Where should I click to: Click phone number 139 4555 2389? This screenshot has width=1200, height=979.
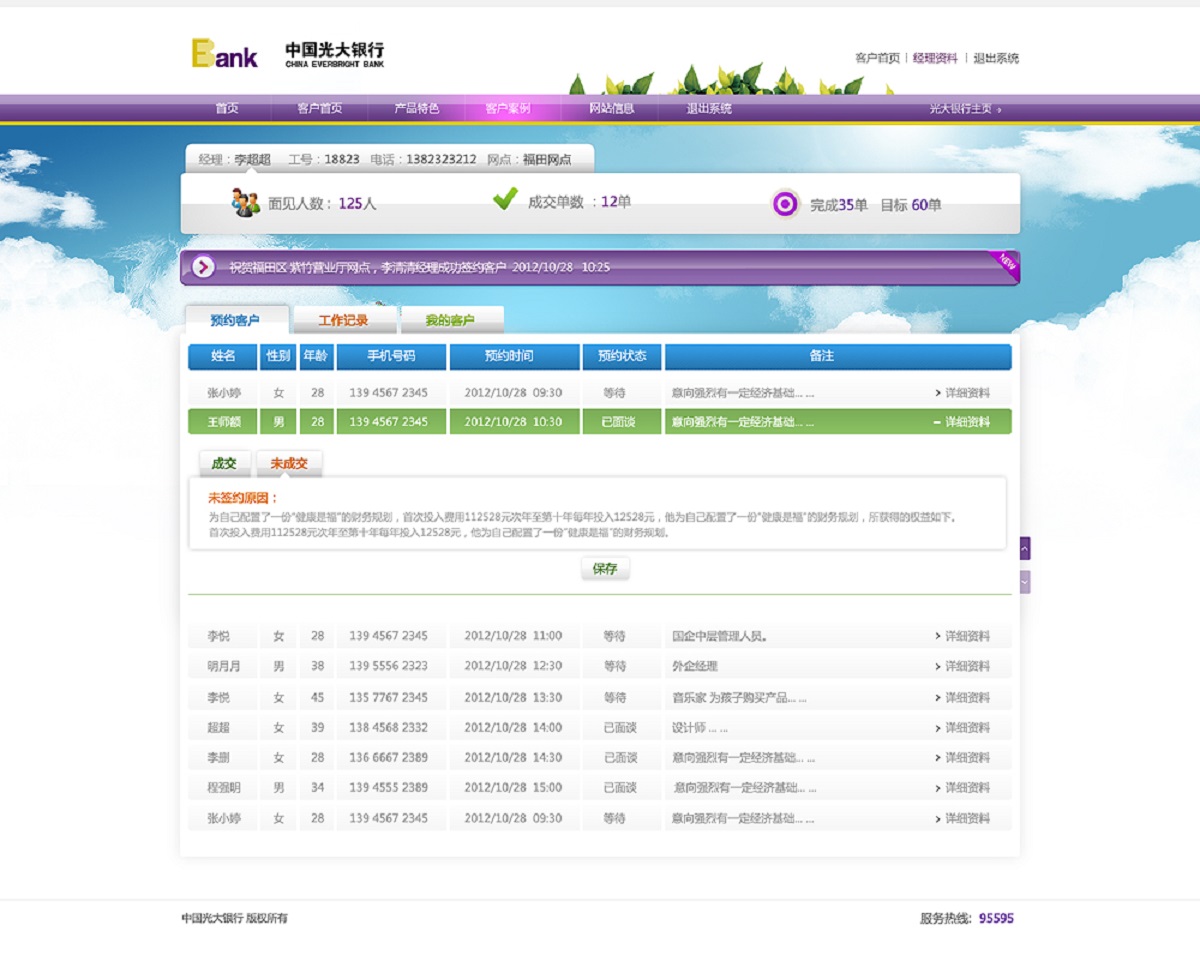[388, 788]
